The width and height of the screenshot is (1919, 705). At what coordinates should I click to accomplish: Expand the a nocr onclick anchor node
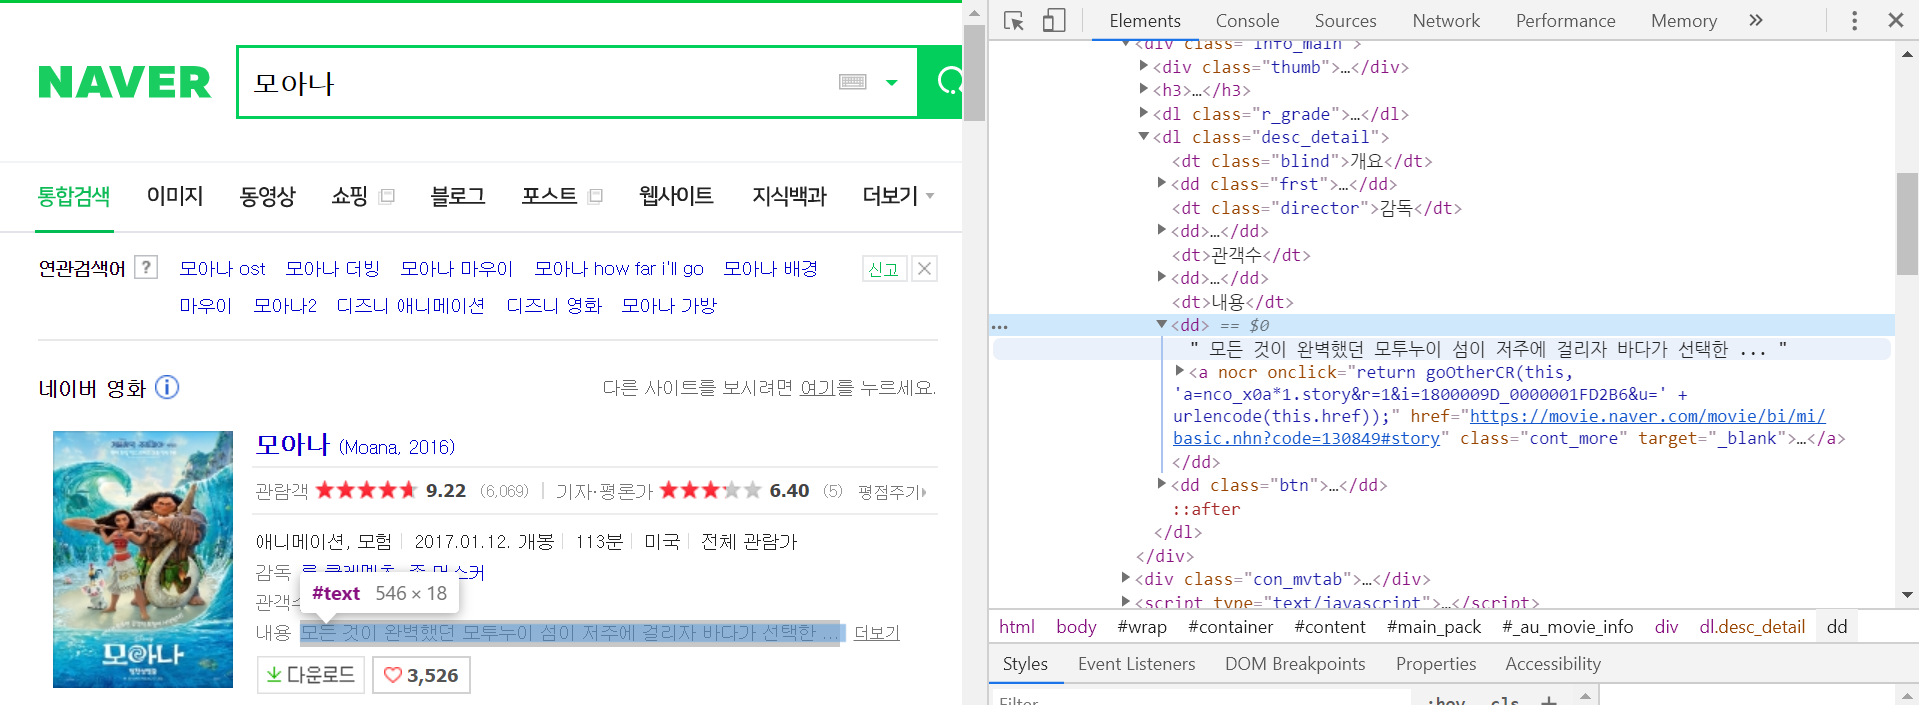(1180, 371)
